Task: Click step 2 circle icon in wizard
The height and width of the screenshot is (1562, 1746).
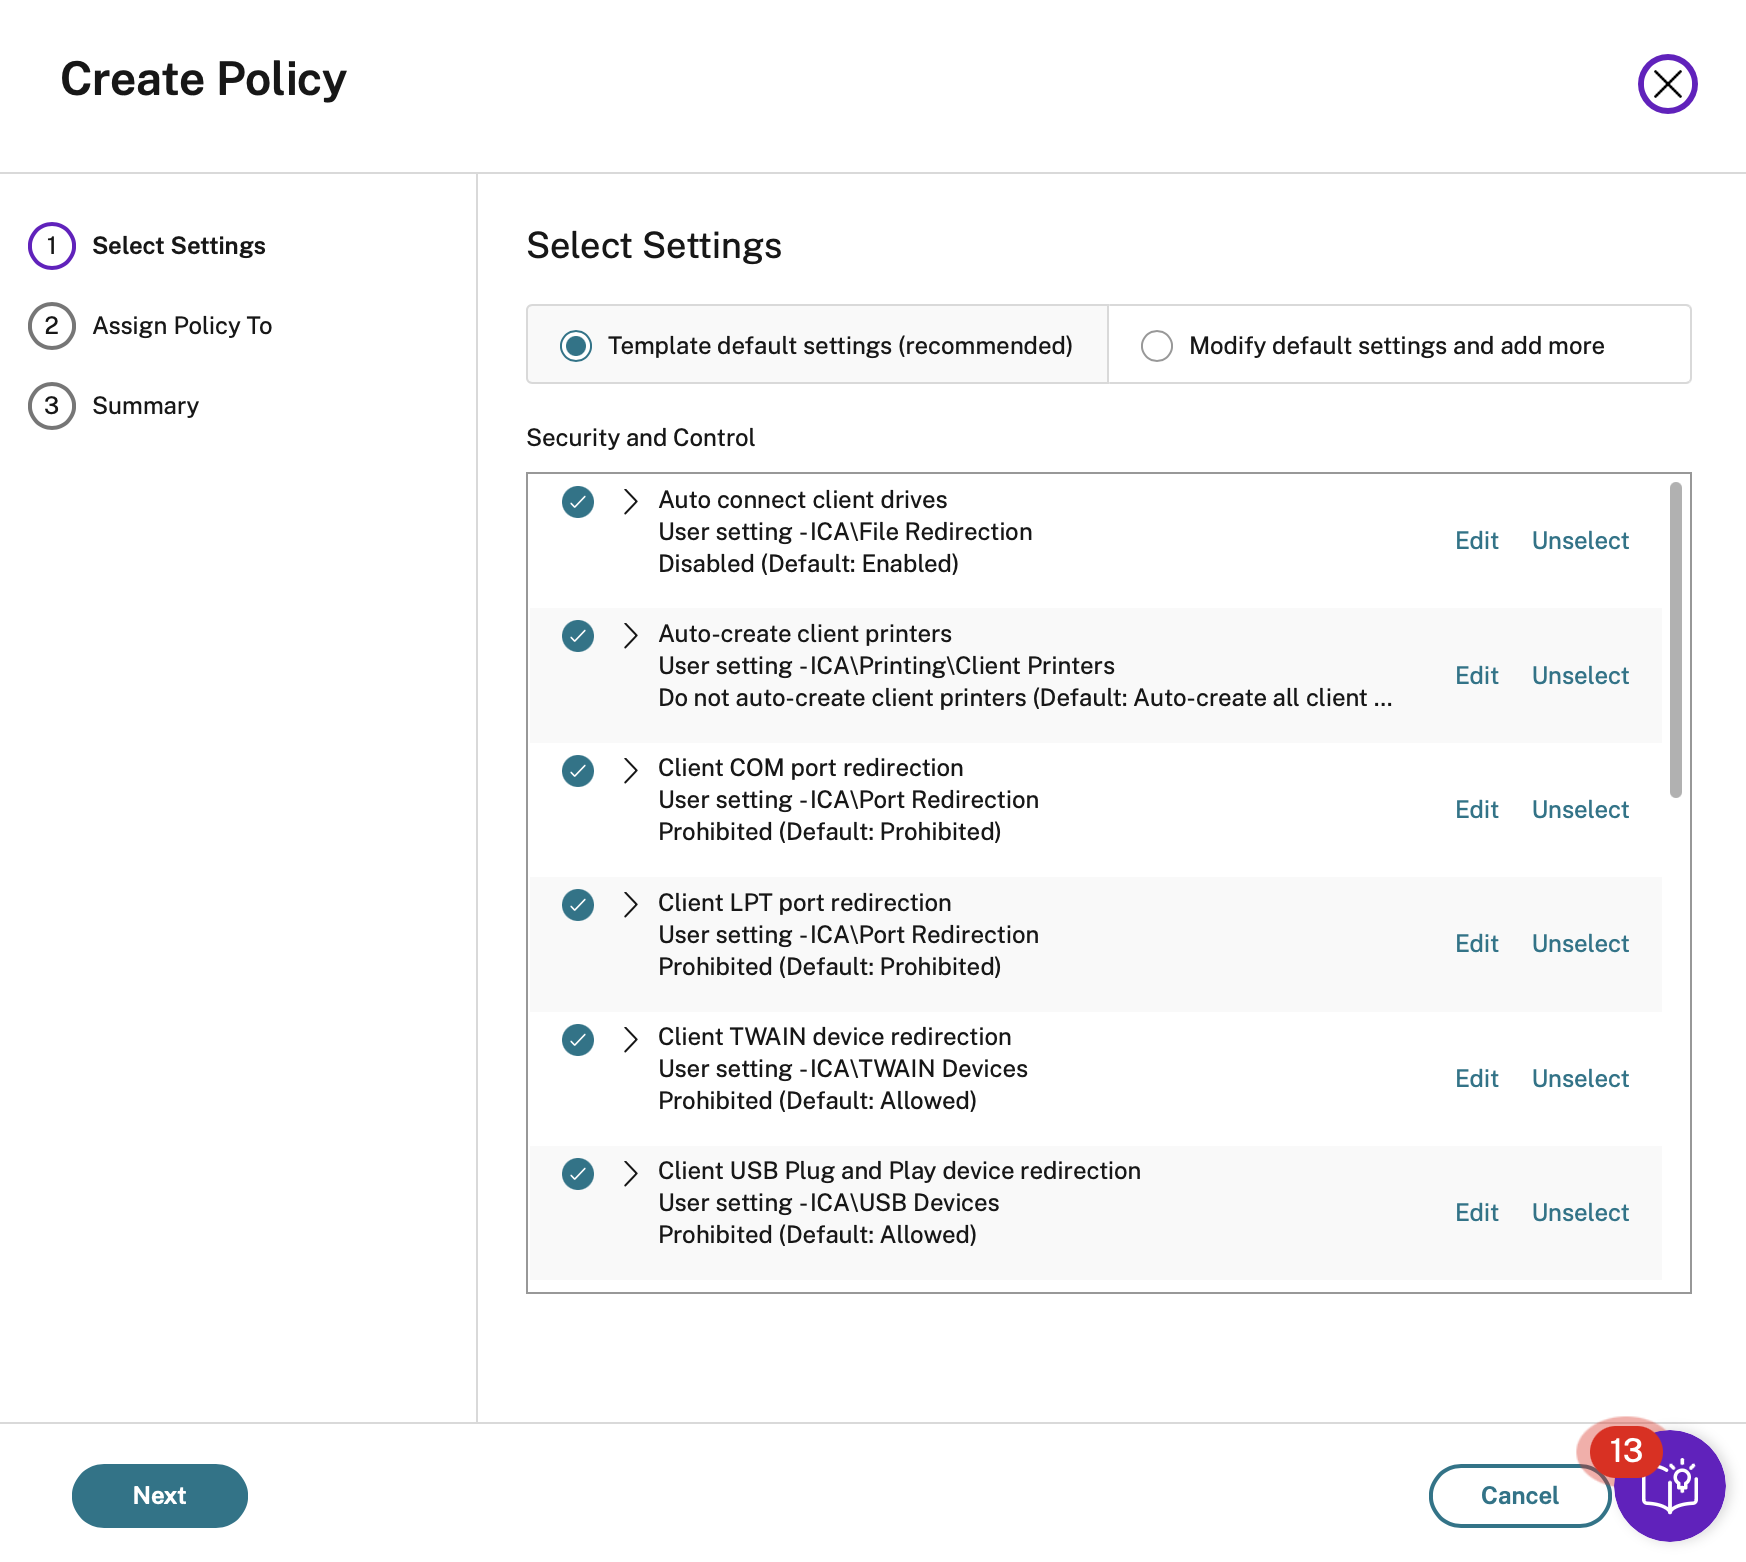Action: [x=52, y=326]
